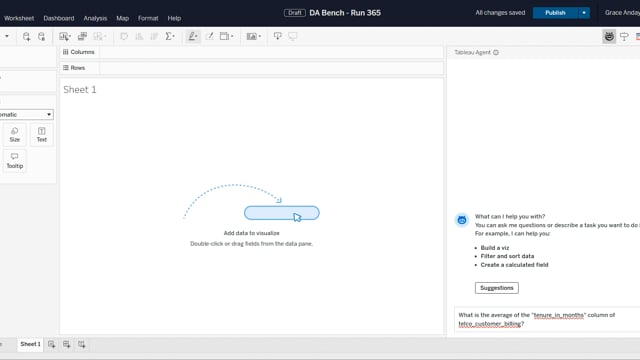The image size is (640, 360).
Task: Click the Tableau Agent info icon
Action: [x=496, y=53]
